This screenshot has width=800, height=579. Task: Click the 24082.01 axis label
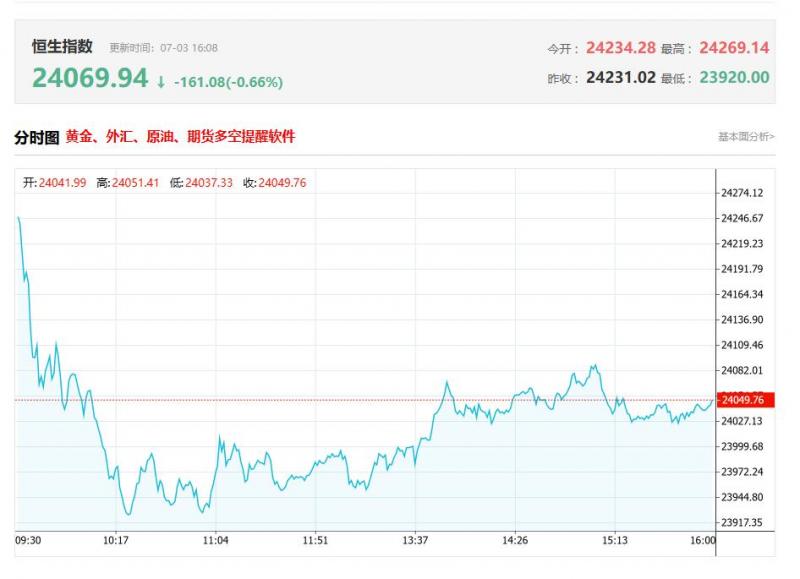click(742, 370)
